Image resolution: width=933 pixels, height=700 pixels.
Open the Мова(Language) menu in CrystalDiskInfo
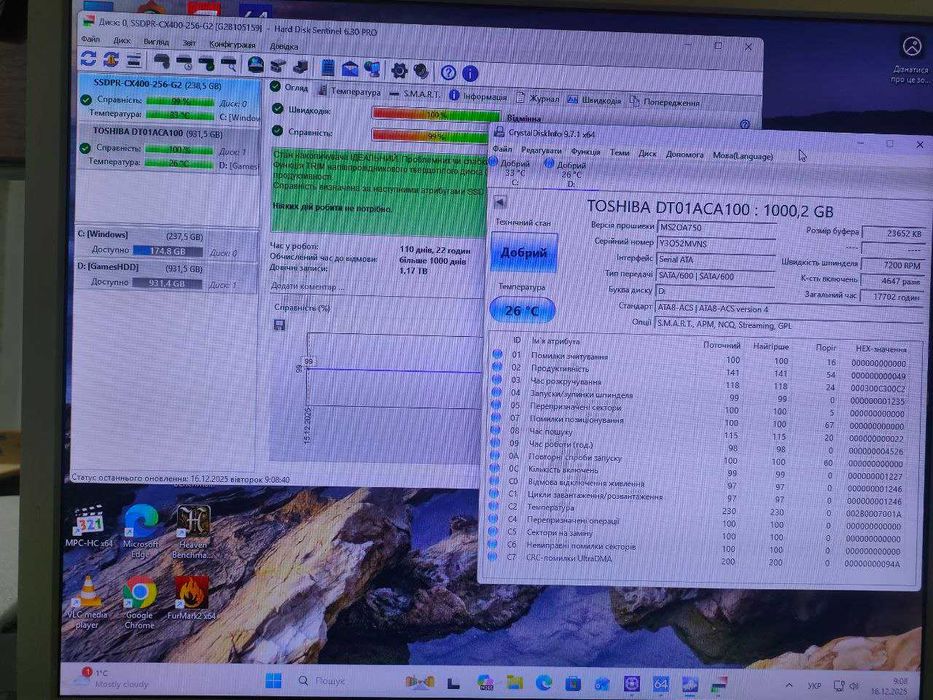[743, 156]
